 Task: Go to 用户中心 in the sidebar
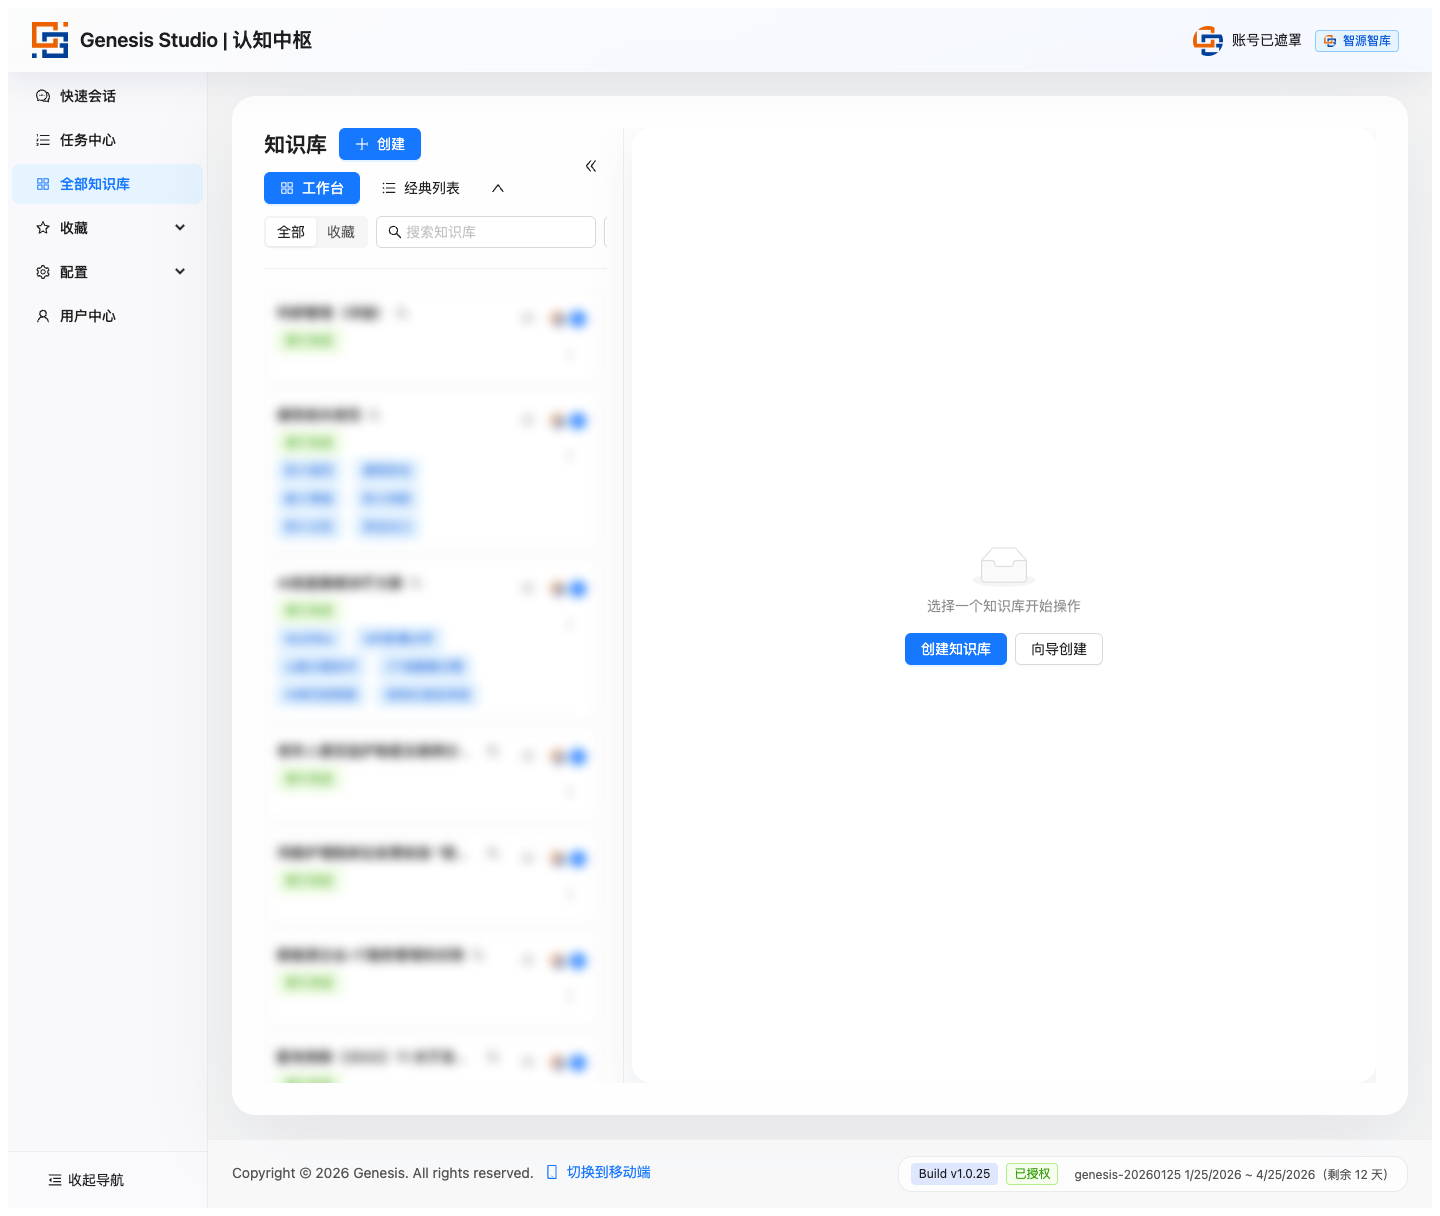pyautogui.click(x=88, y=316)
